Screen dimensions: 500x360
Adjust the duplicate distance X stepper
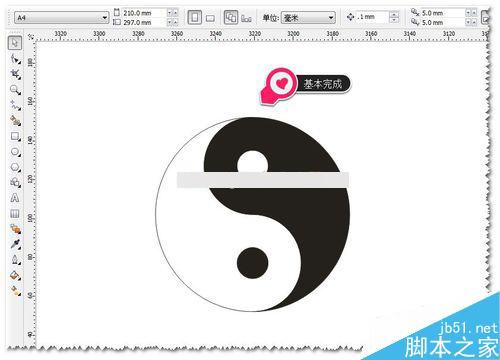click(x=471, y=13)
